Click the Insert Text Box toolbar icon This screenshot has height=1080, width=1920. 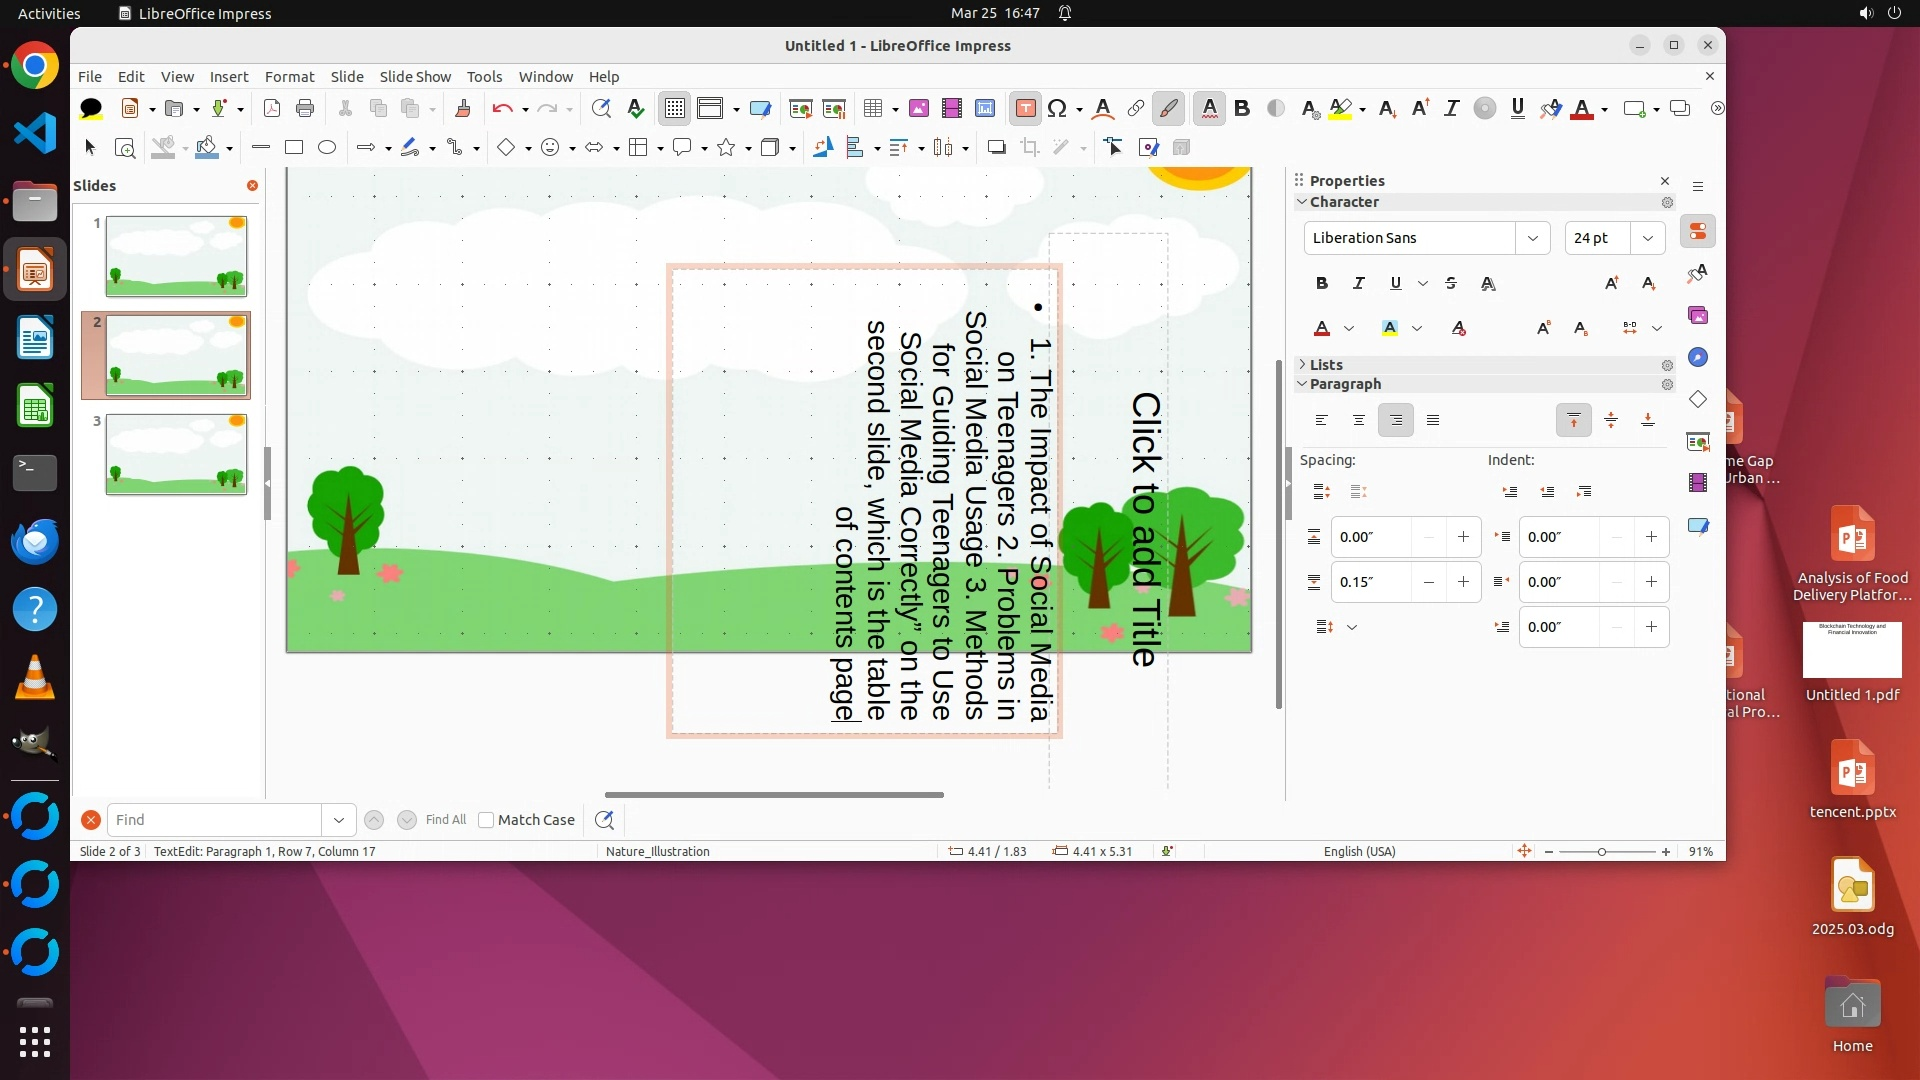[x=1025, y=109]
